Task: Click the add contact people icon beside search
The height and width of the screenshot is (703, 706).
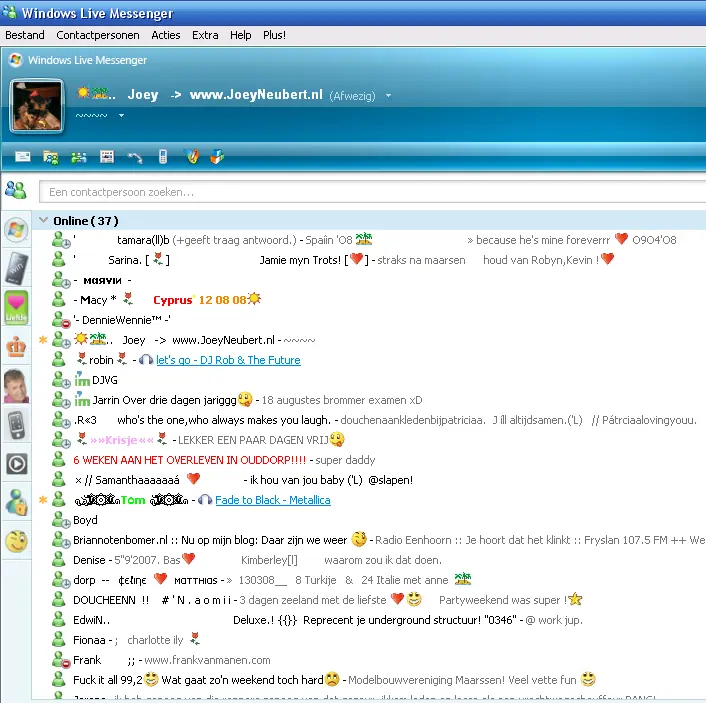Action: 16,190
